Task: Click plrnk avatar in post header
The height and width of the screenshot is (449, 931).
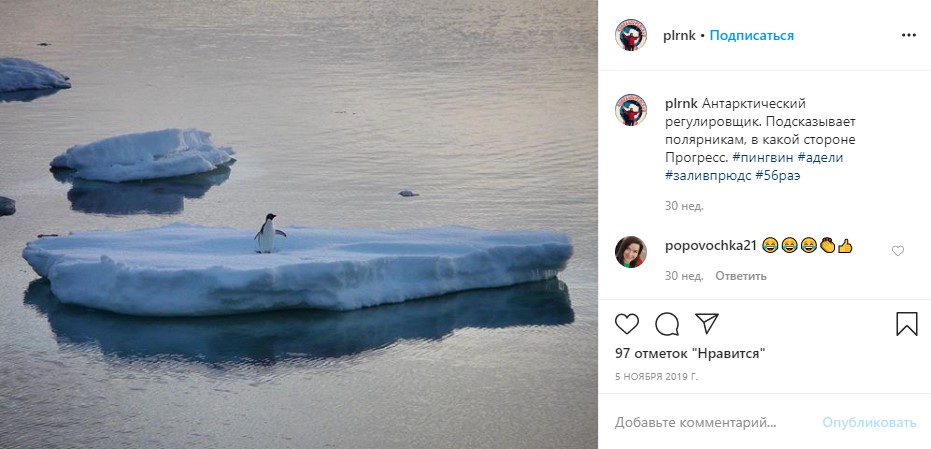Action: (631, 35)
